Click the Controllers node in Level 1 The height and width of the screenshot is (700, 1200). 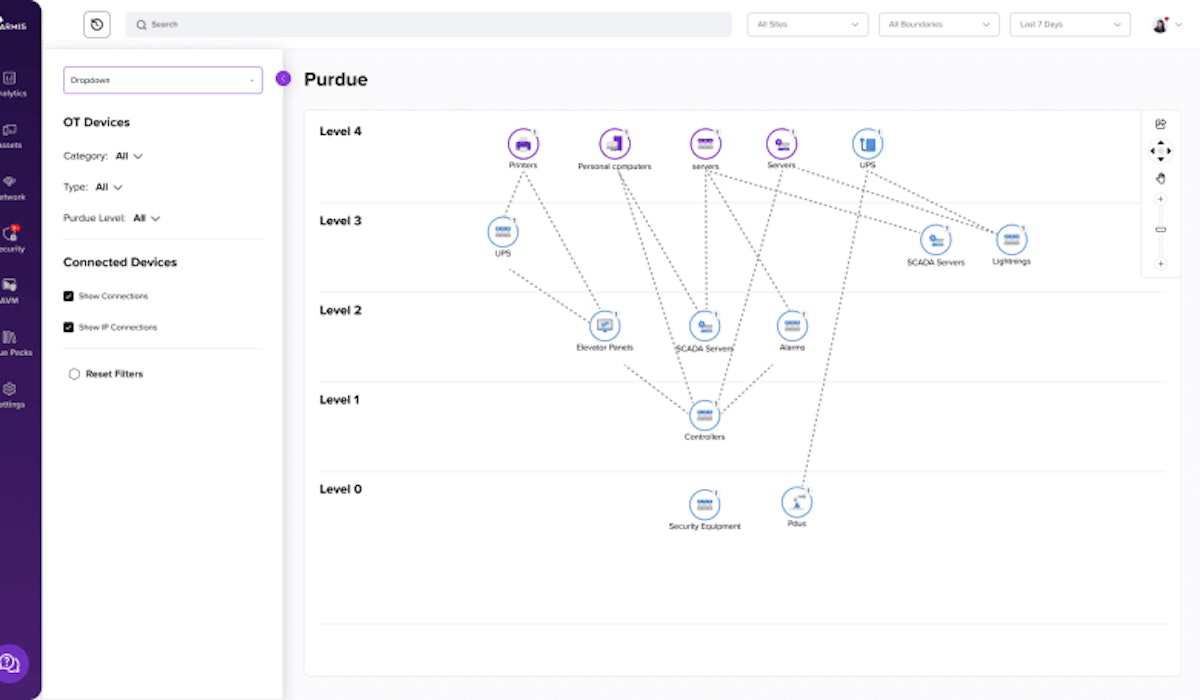pos(704,416)
